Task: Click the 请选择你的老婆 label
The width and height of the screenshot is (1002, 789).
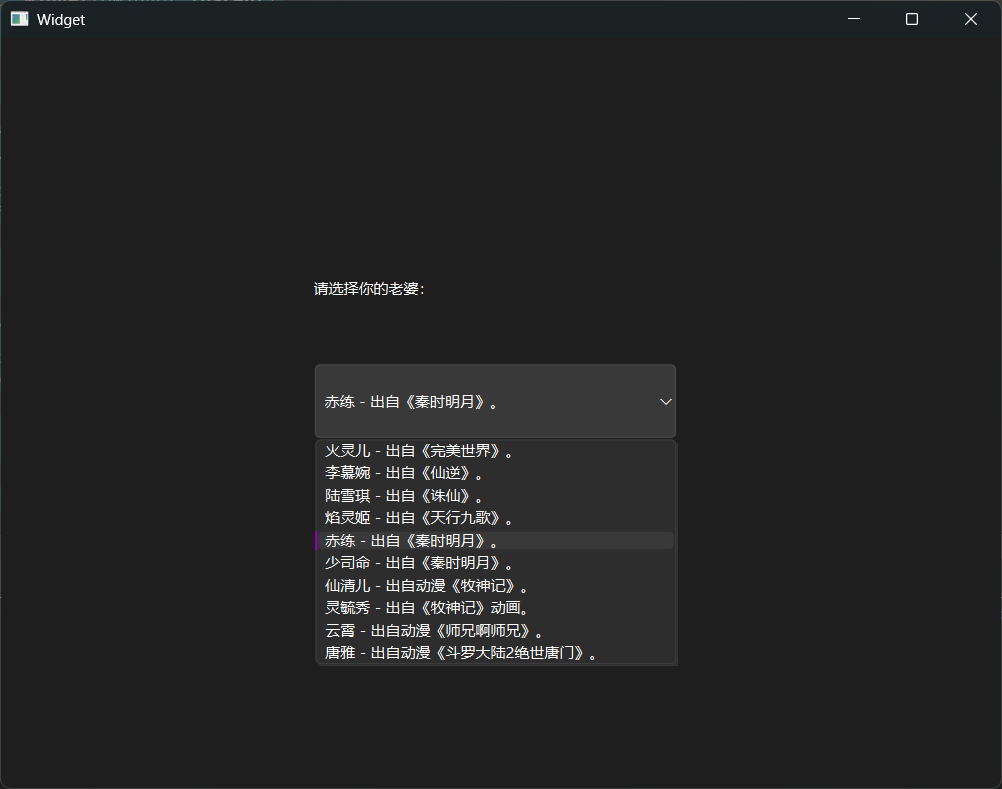Action: click(x=369, y=289)
